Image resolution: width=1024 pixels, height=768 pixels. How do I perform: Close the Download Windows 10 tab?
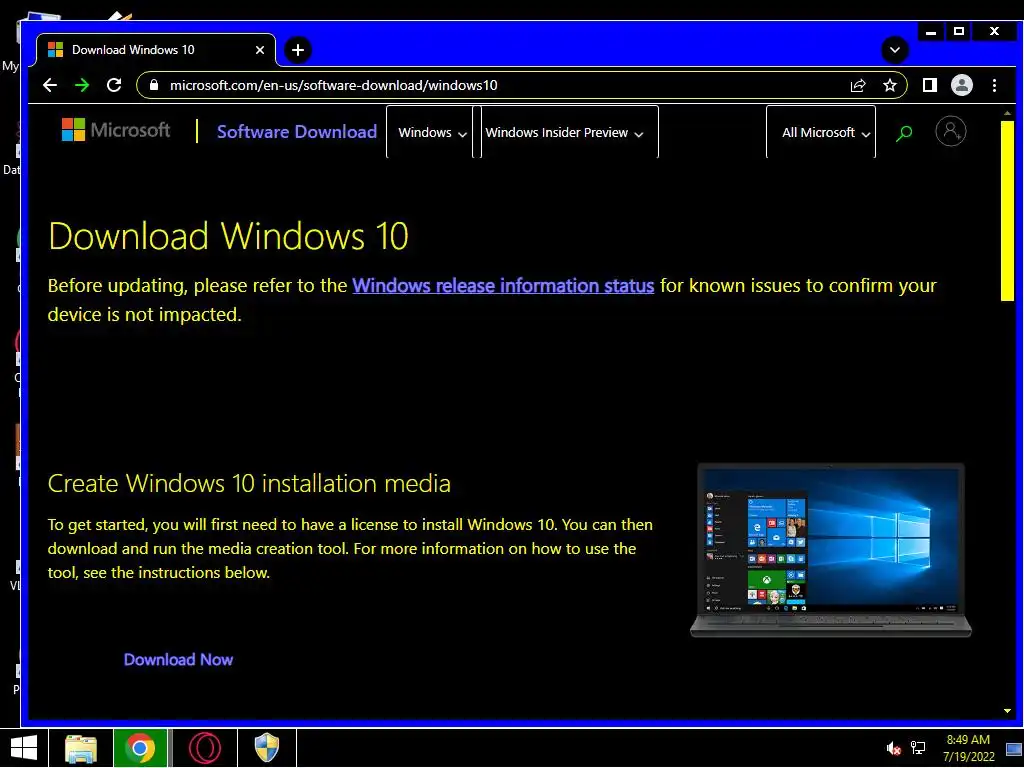(259, 50)
